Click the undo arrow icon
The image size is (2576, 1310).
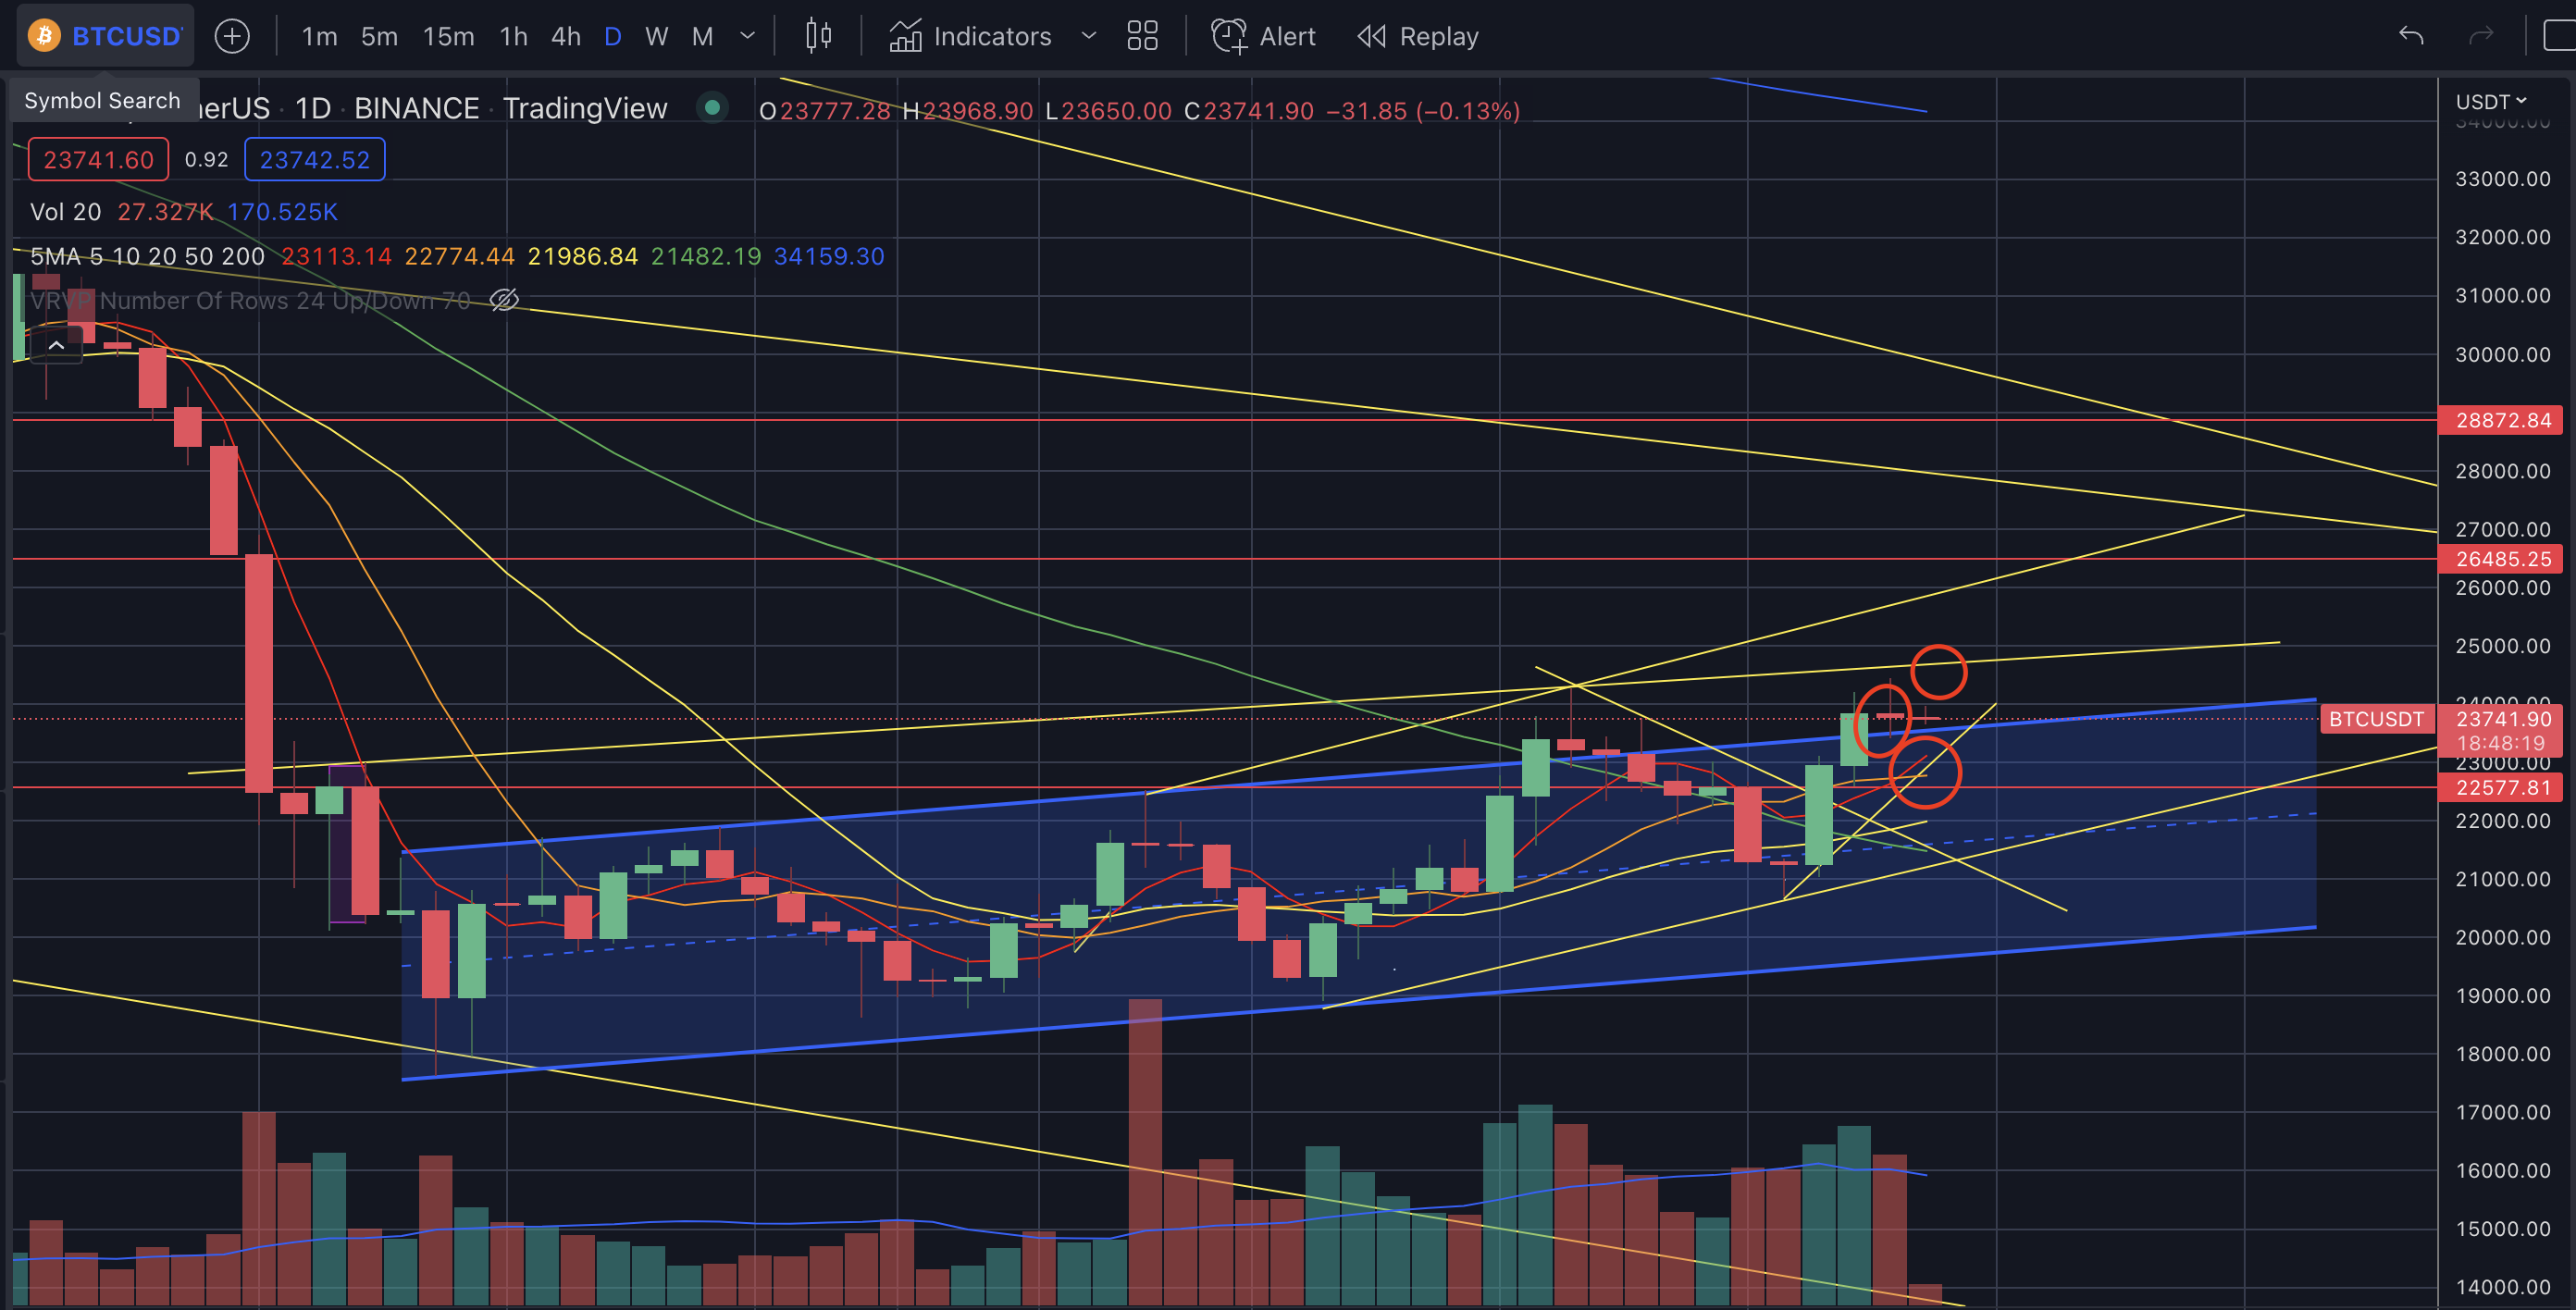point(2411,36)
